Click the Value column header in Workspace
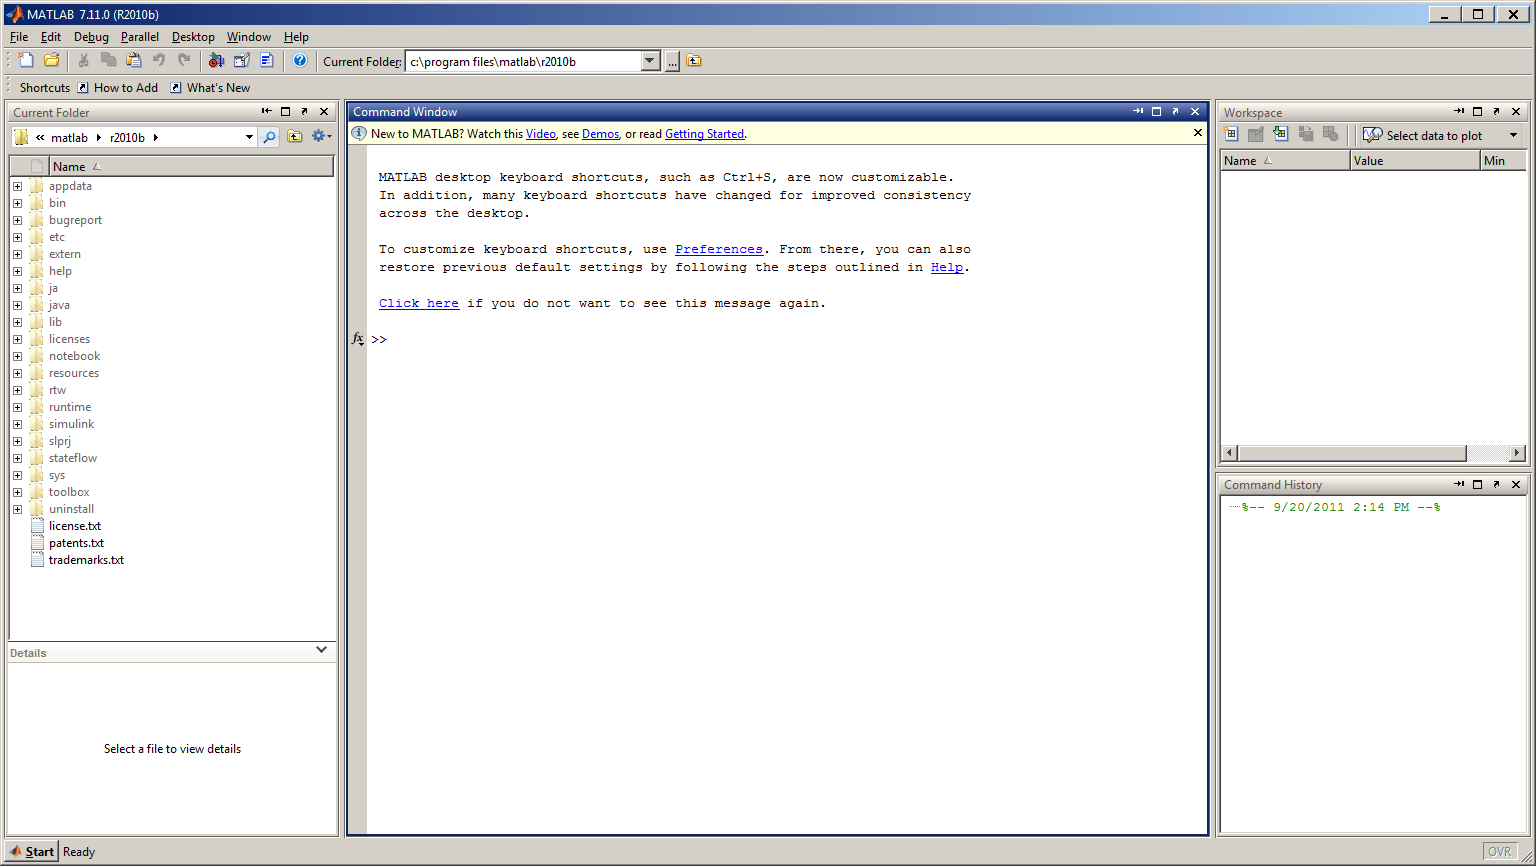This screenshot has width=1536, height=866. [1414, 160]
